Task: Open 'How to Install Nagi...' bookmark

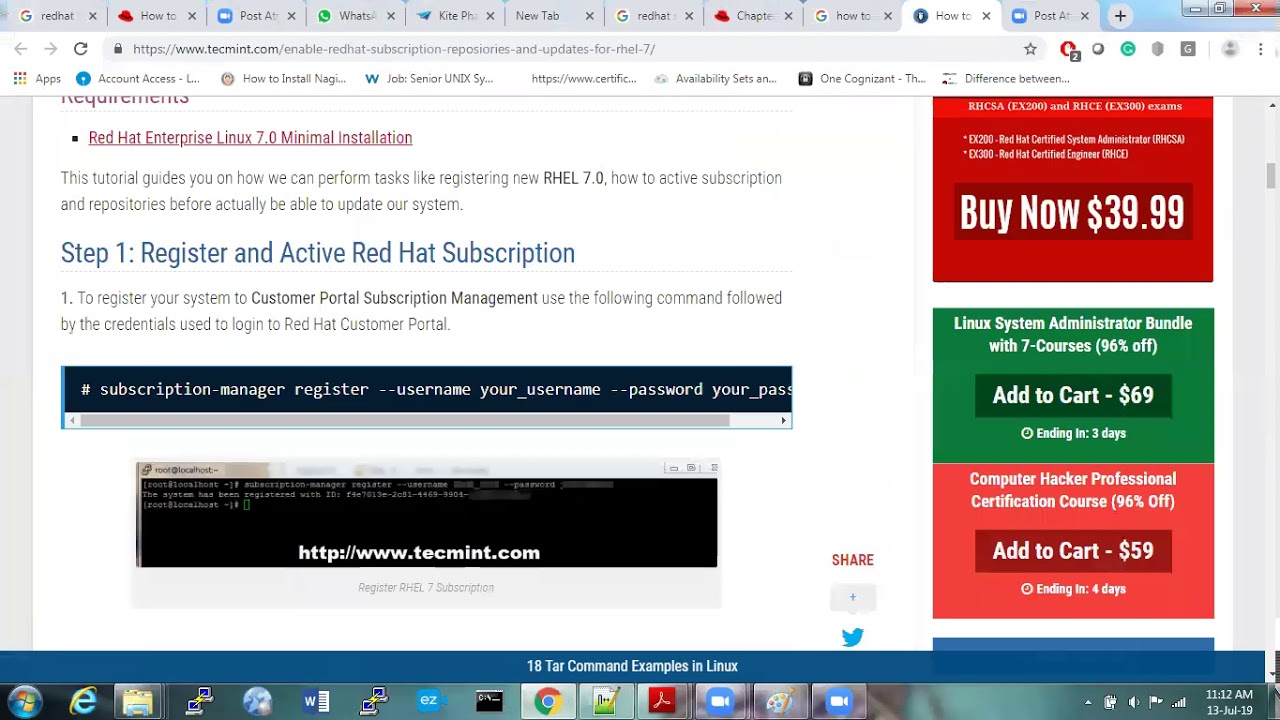Action: coord(283,78)
